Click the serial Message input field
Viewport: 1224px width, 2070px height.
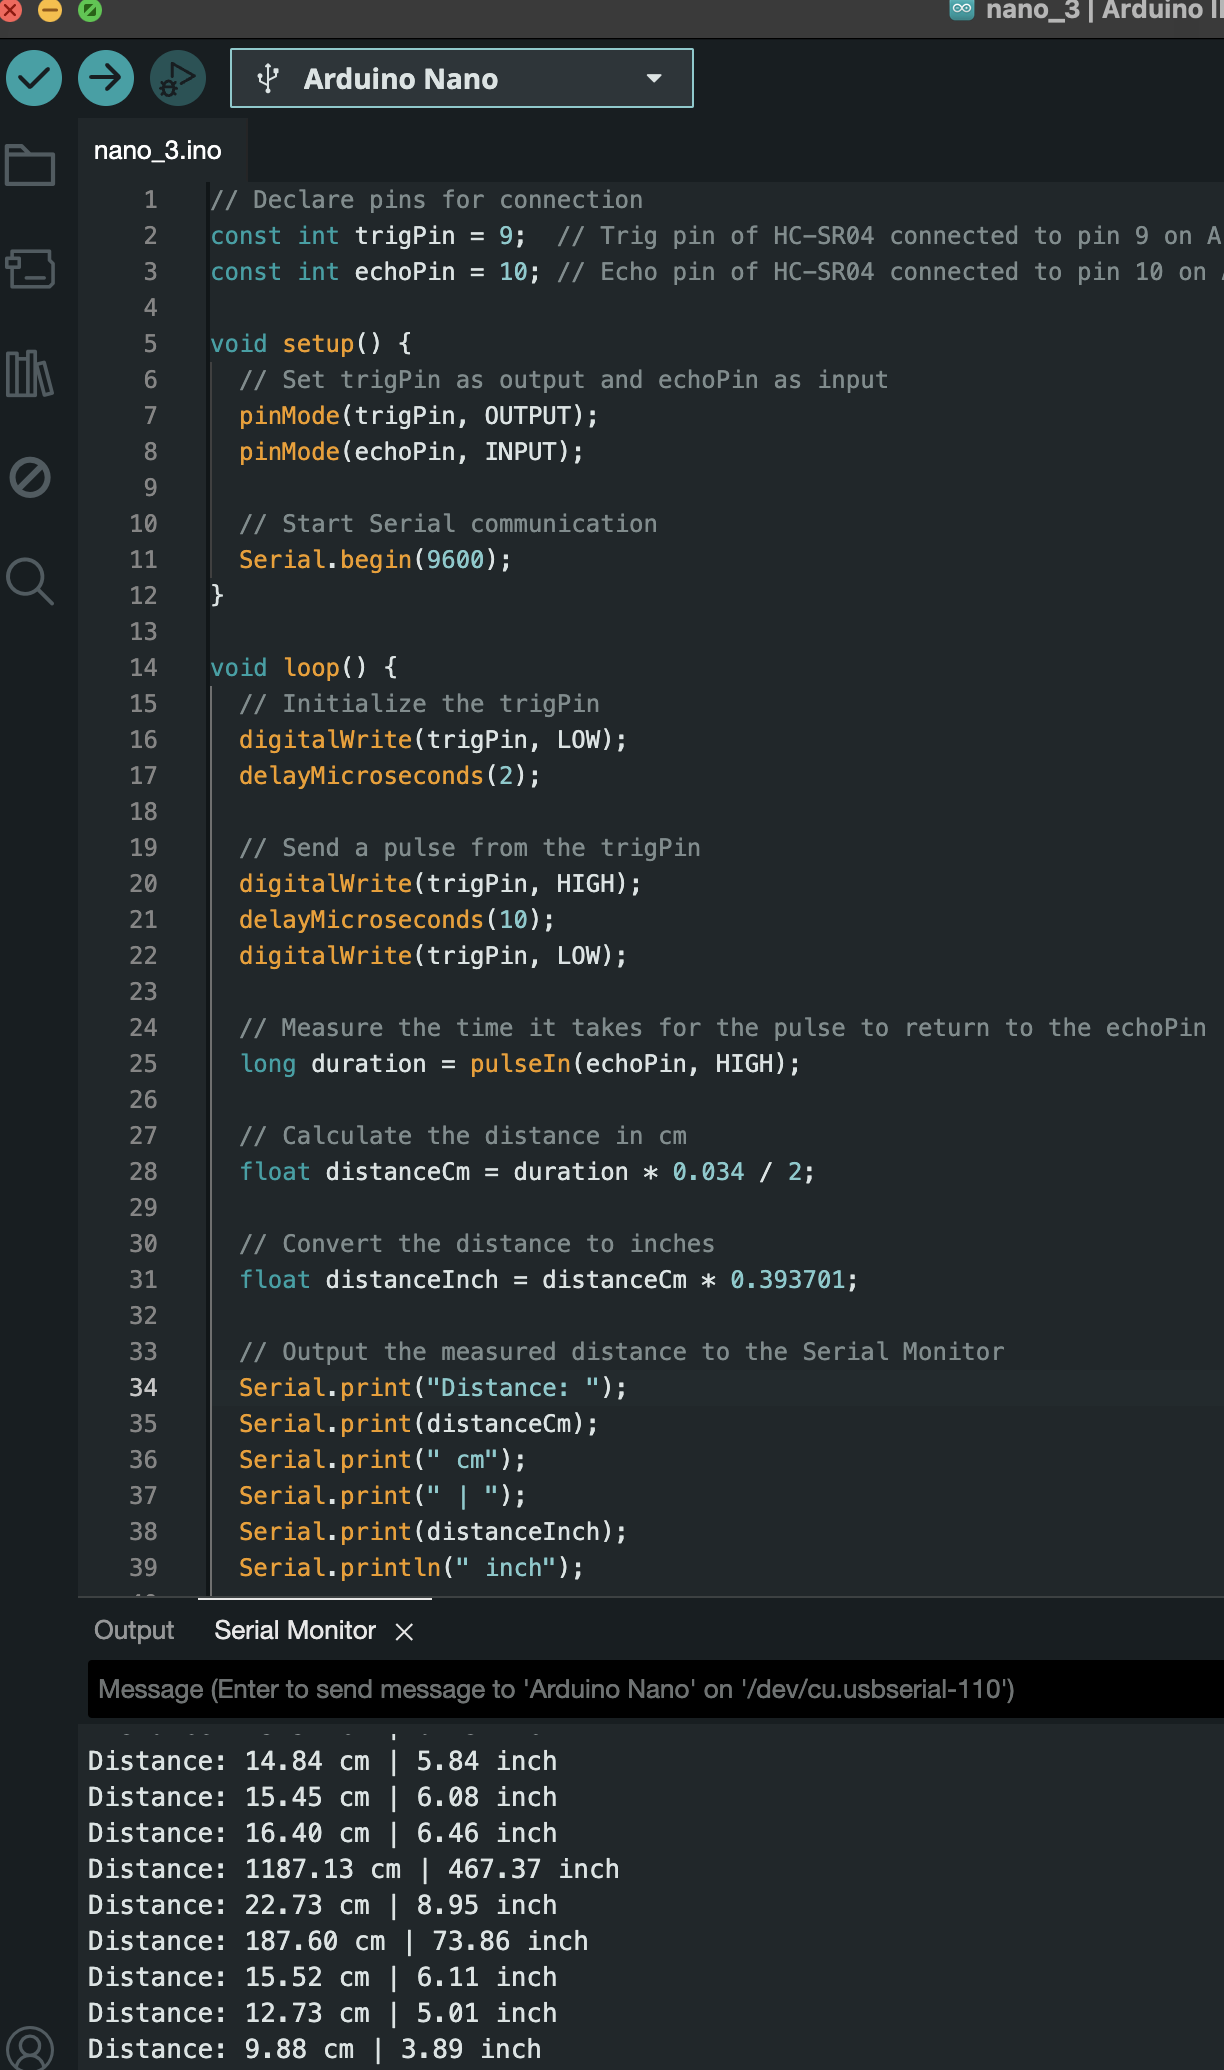(656, 1689)
